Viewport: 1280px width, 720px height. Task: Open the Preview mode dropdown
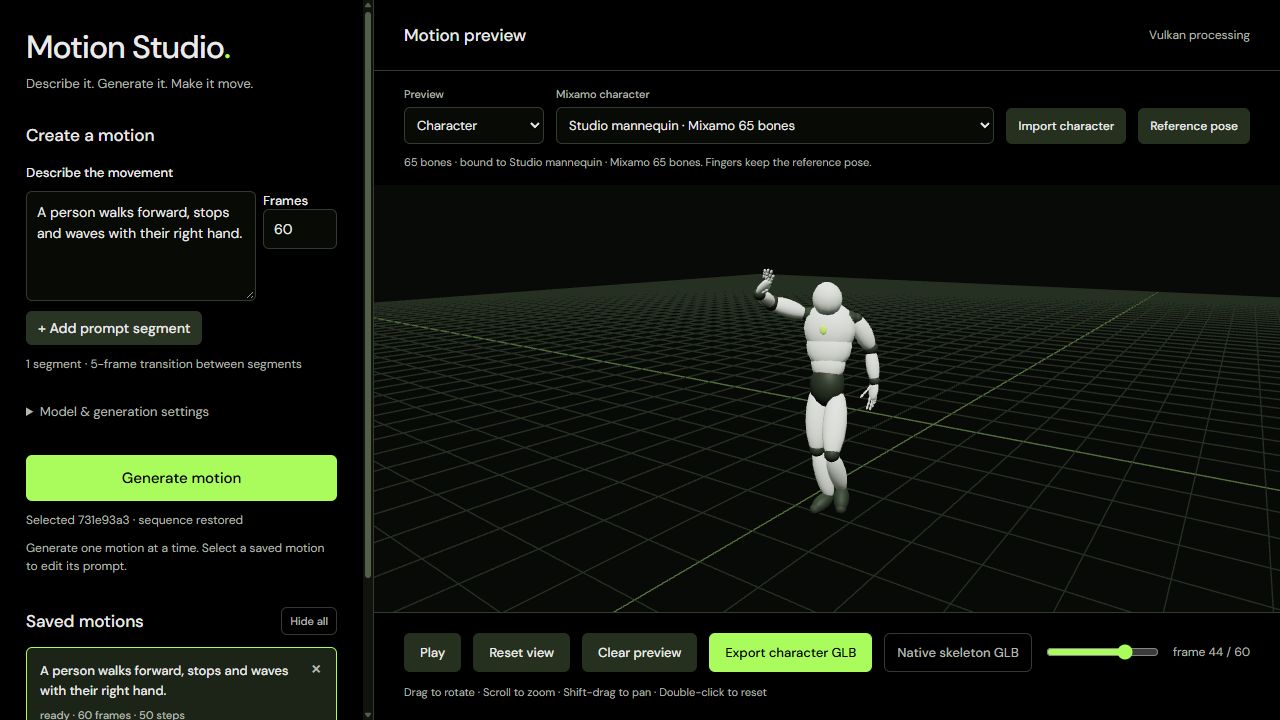pyautogui.click(x=474, y=125)
